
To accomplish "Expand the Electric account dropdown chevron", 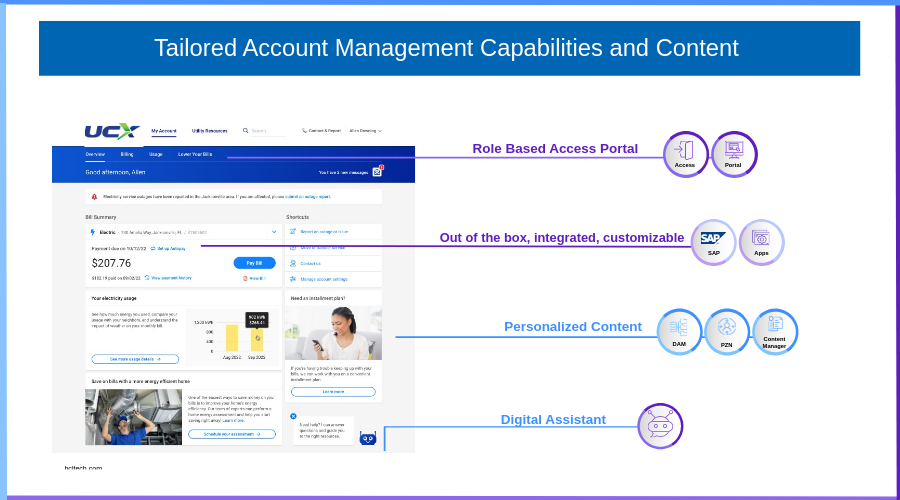I will 274,232.
